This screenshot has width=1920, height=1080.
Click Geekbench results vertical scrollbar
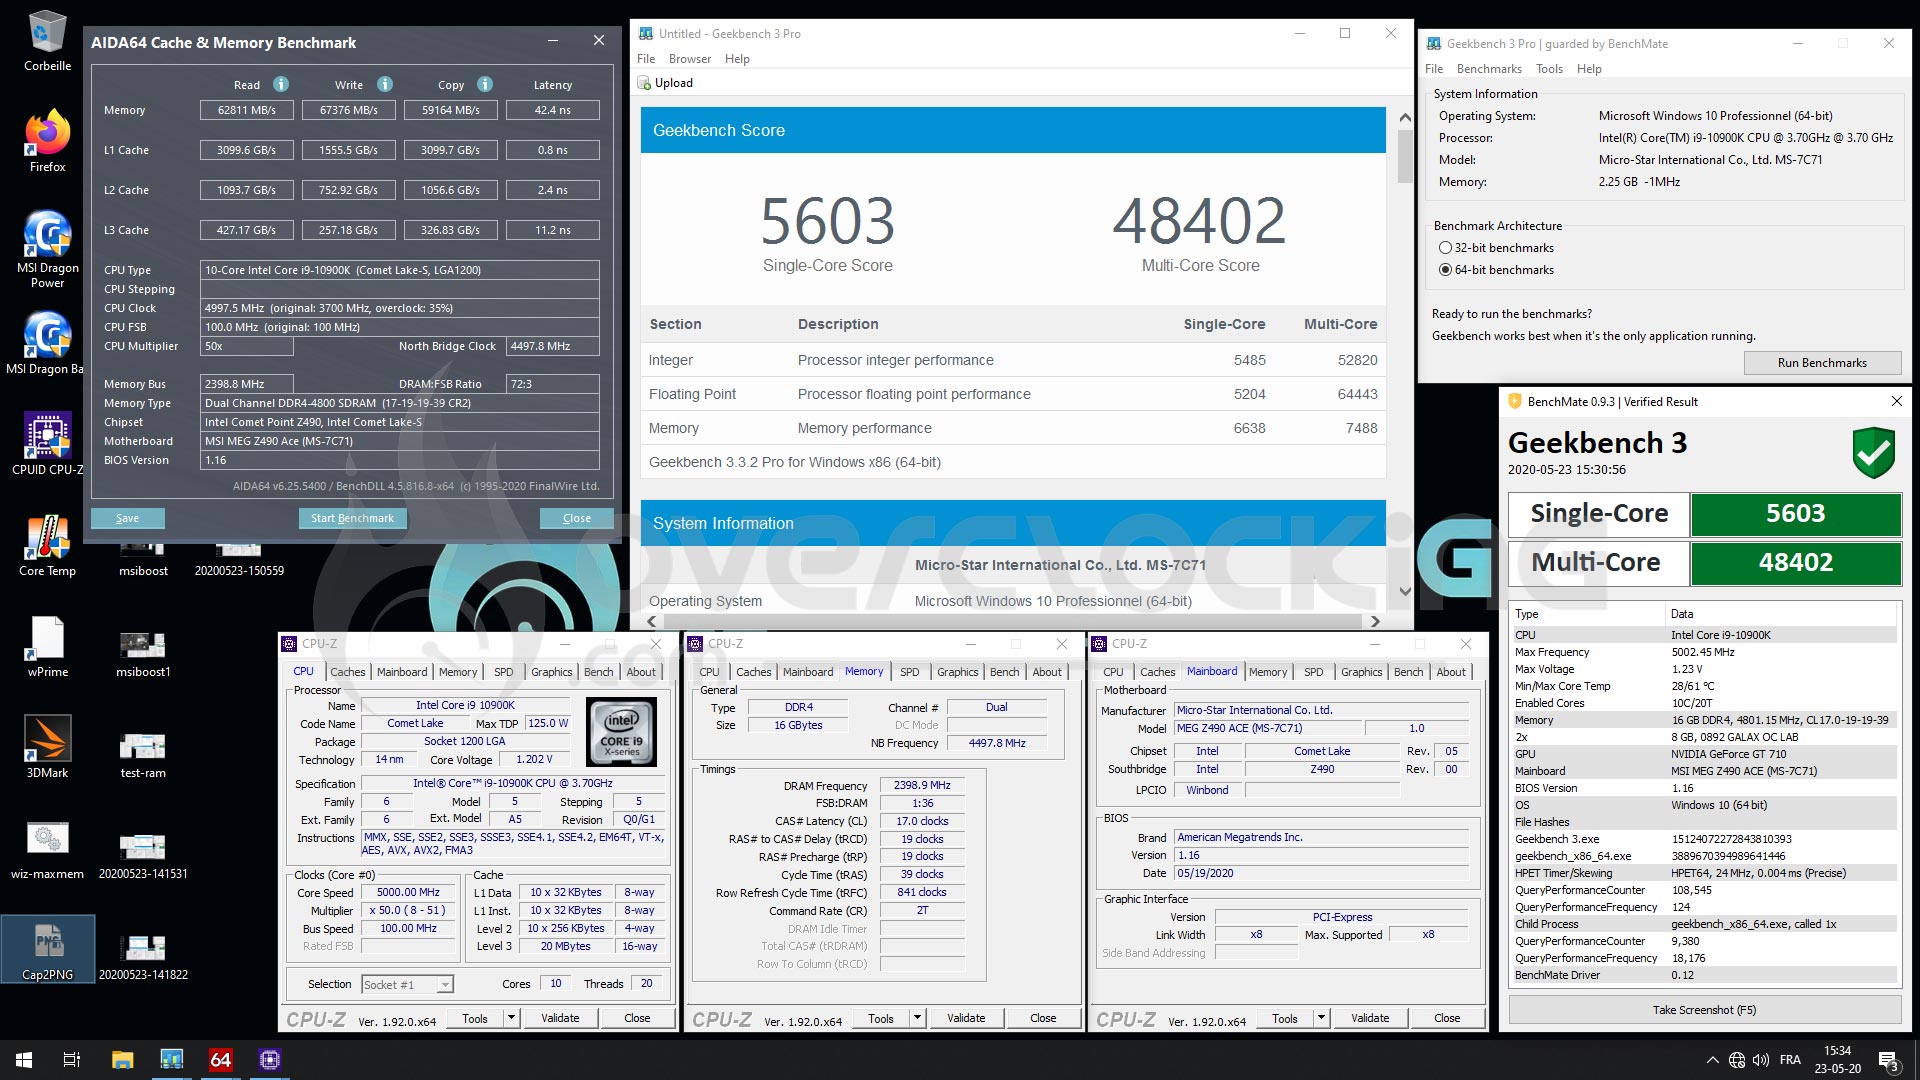[x=1405, y=157]
